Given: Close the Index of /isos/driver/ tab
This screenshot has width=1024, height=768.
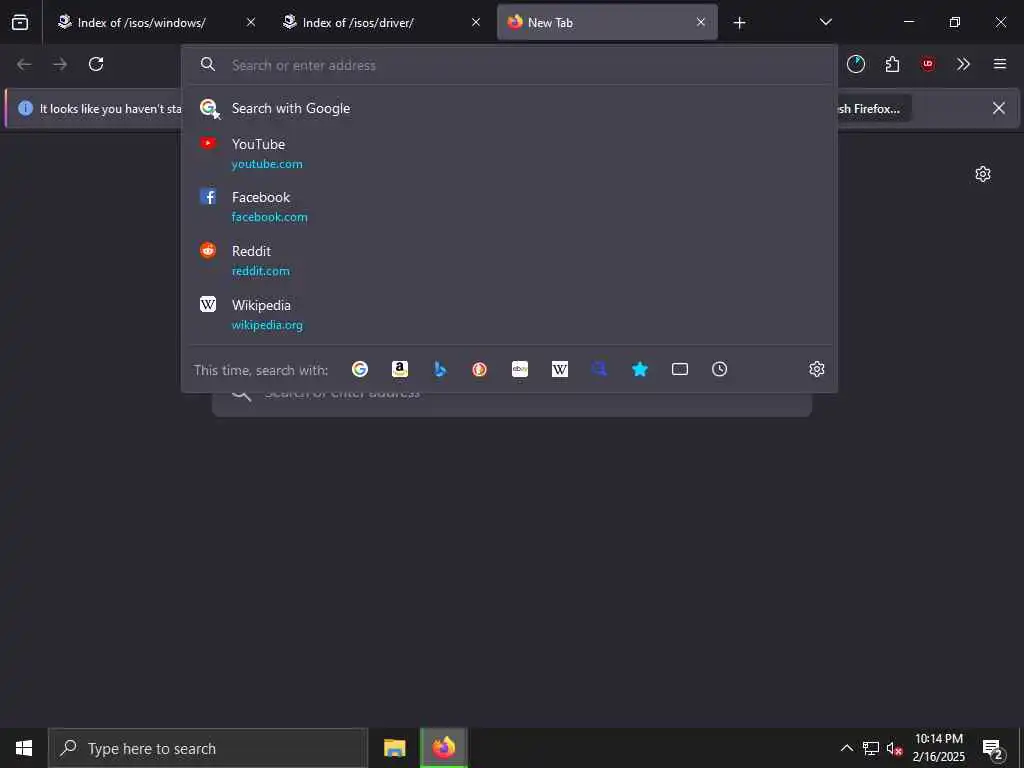Looking at the screenshot, I should tap(476, 22).
